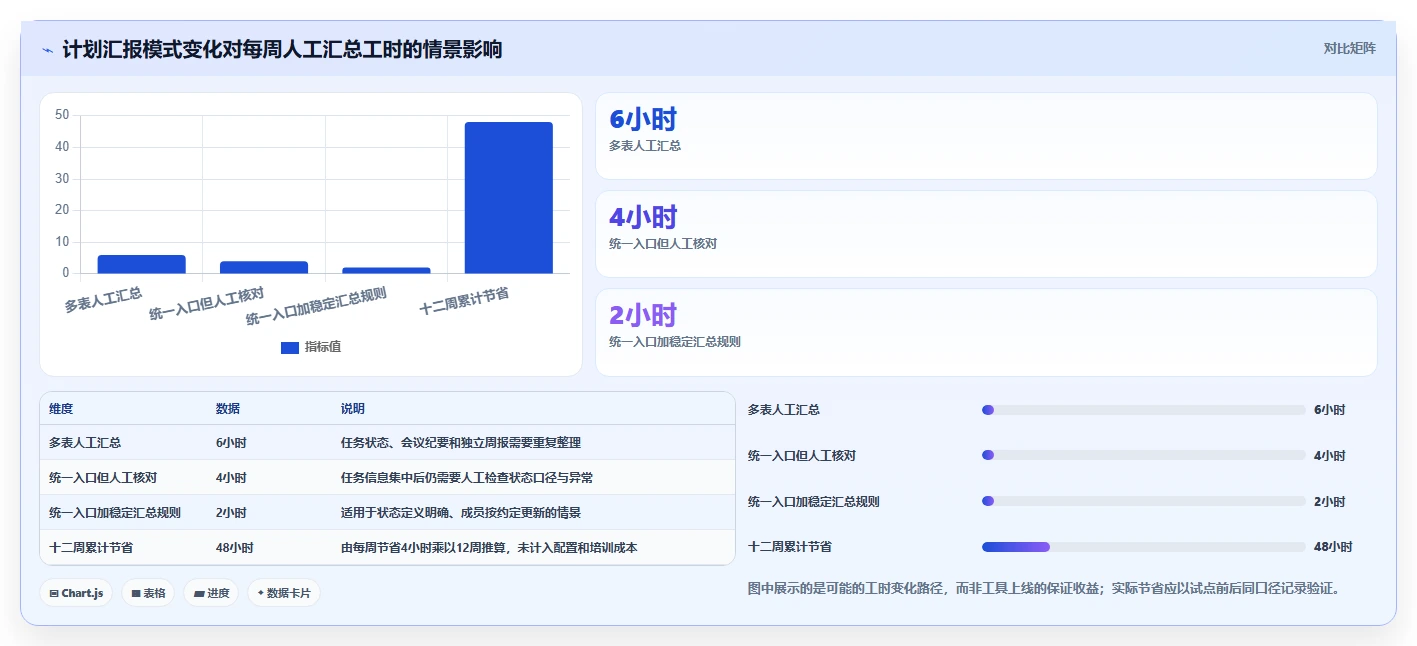Click the 十二周累计节省 progress bar

[1144, 547]
